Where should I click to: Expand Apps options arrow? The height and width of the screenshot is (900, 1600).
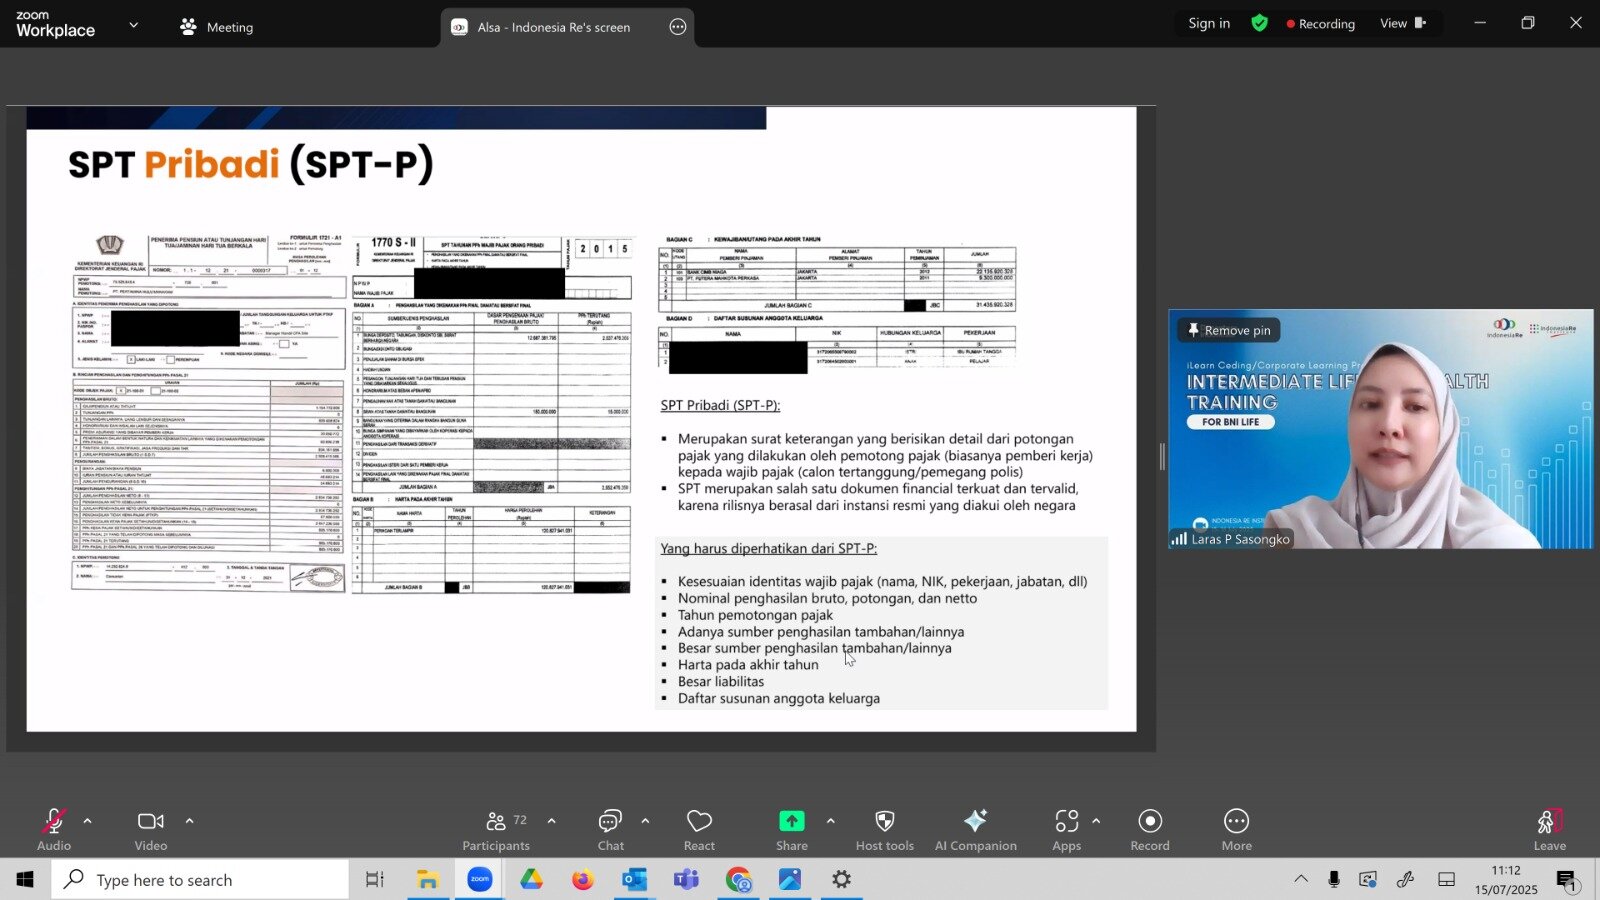(x=1096, y=821)
